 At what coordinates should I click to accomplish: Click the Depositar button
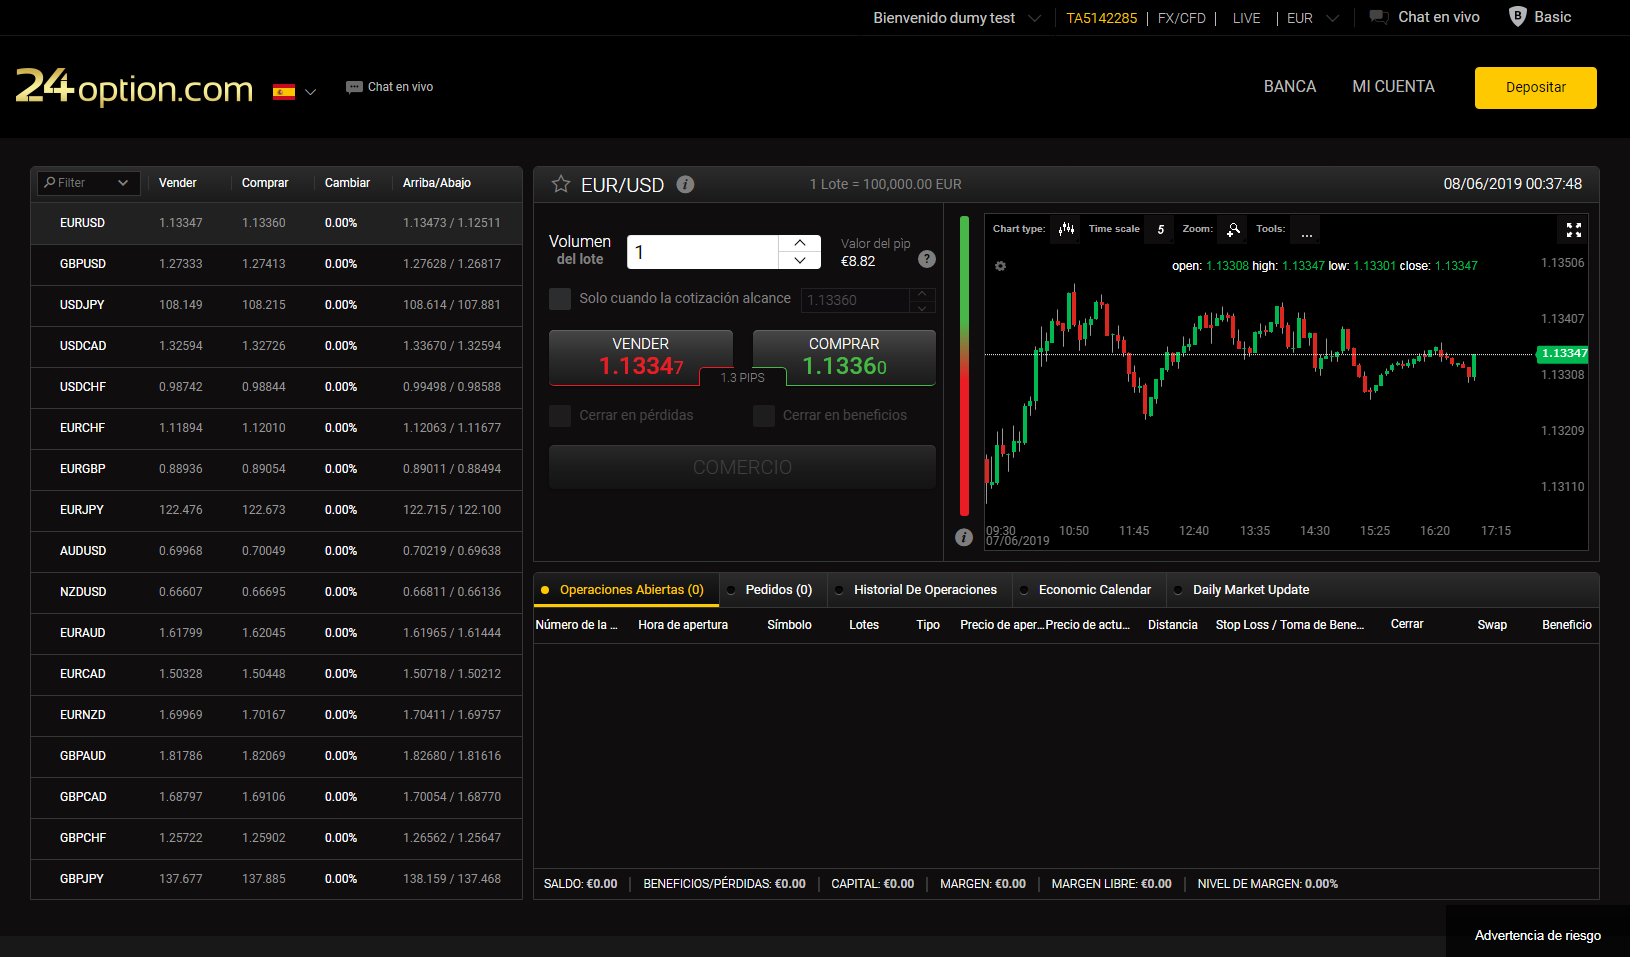1535,88
